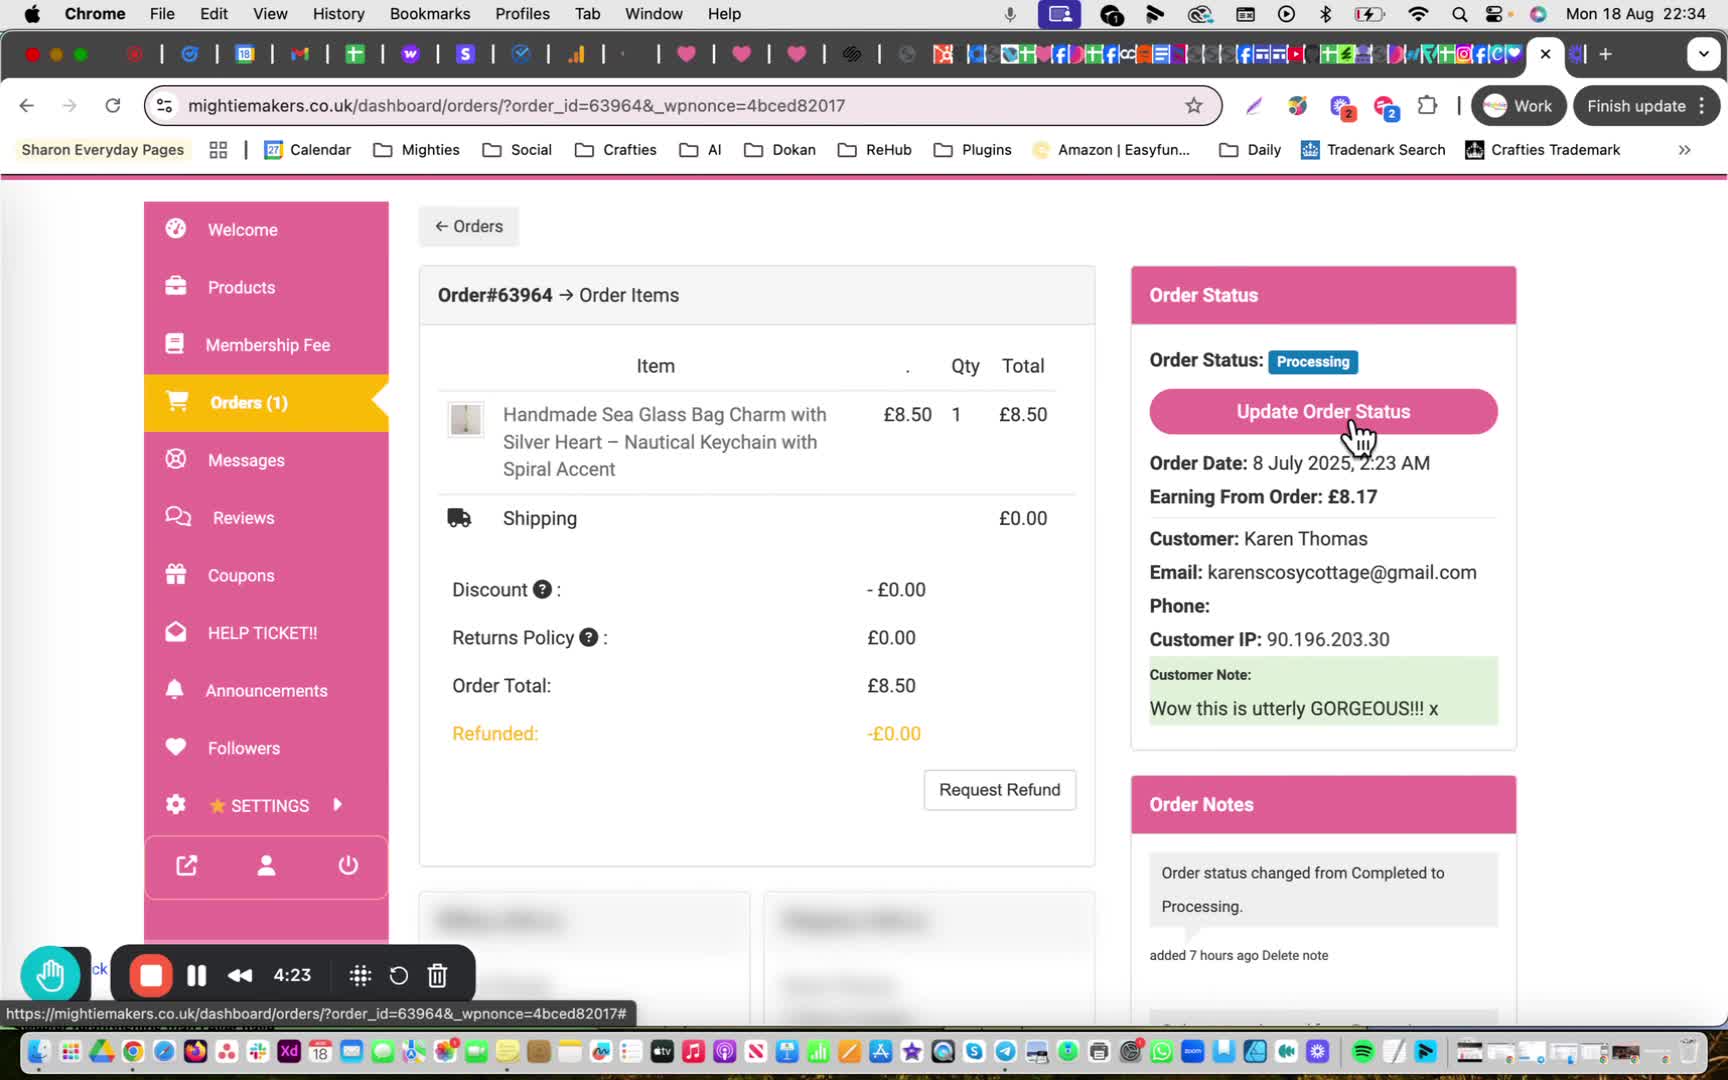This screenshot has width=1728, height=1080.
Task: Click the Delete note link
Action: (x=1295, y=955)
